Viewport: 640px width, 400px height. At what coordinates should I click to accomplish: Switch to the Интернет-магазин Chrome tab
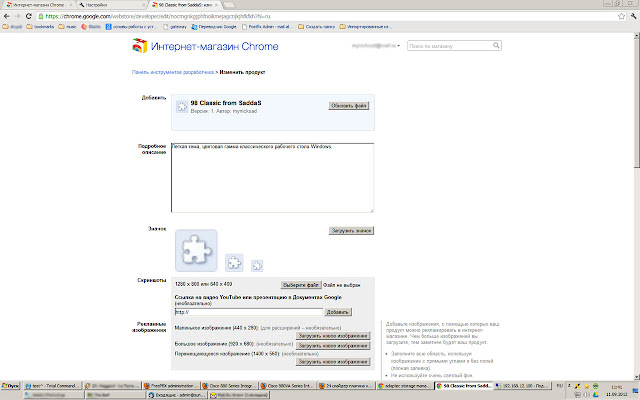[37, 5]
